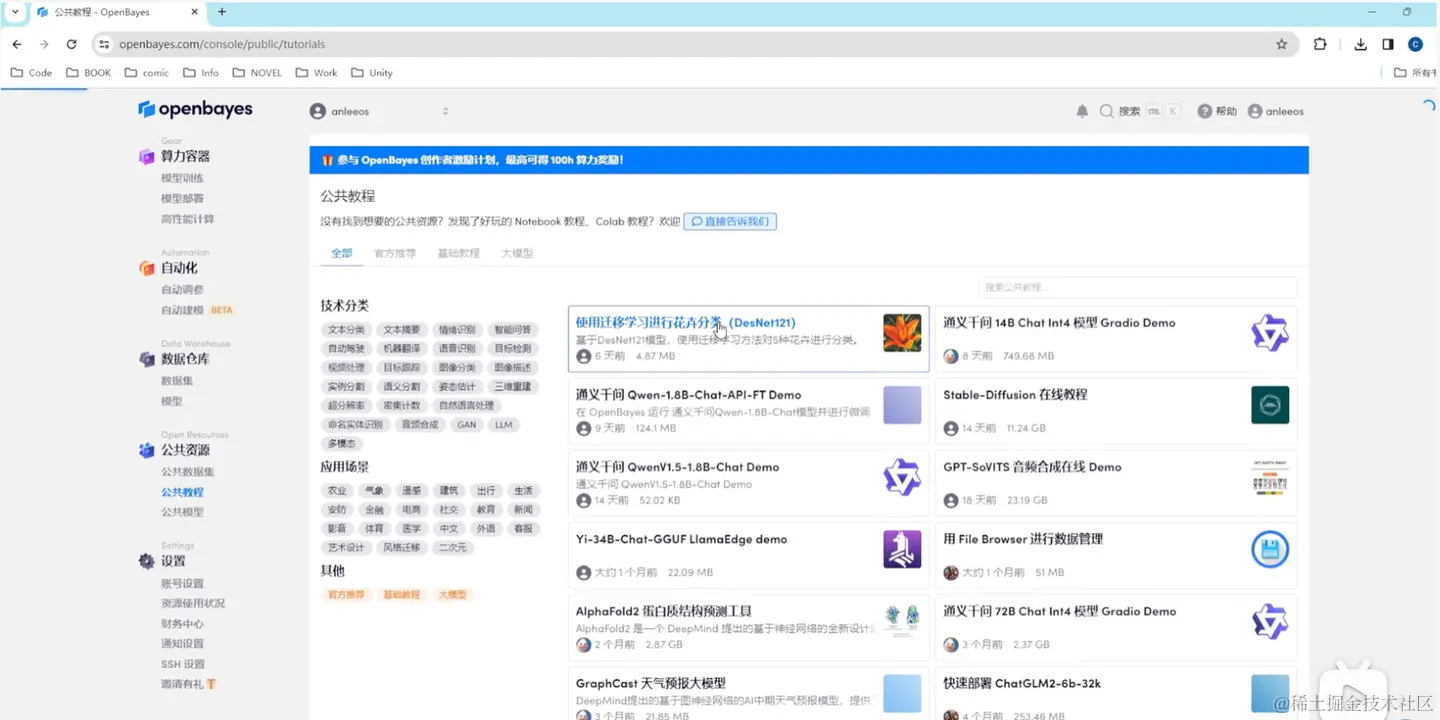
Task: View site information icon in address bar
Action: tap(103, 44)
